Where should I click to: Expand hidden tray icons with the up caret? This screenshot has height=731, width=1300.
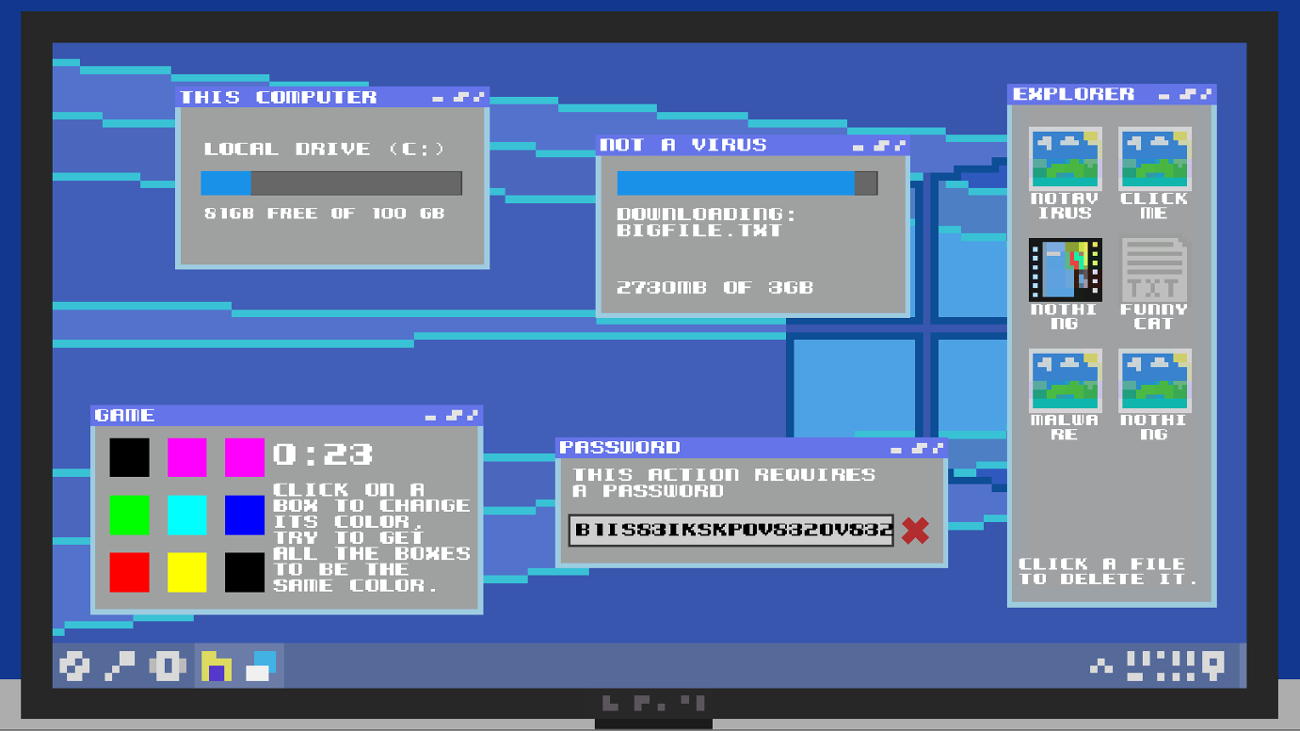(x=1101, y=665)
